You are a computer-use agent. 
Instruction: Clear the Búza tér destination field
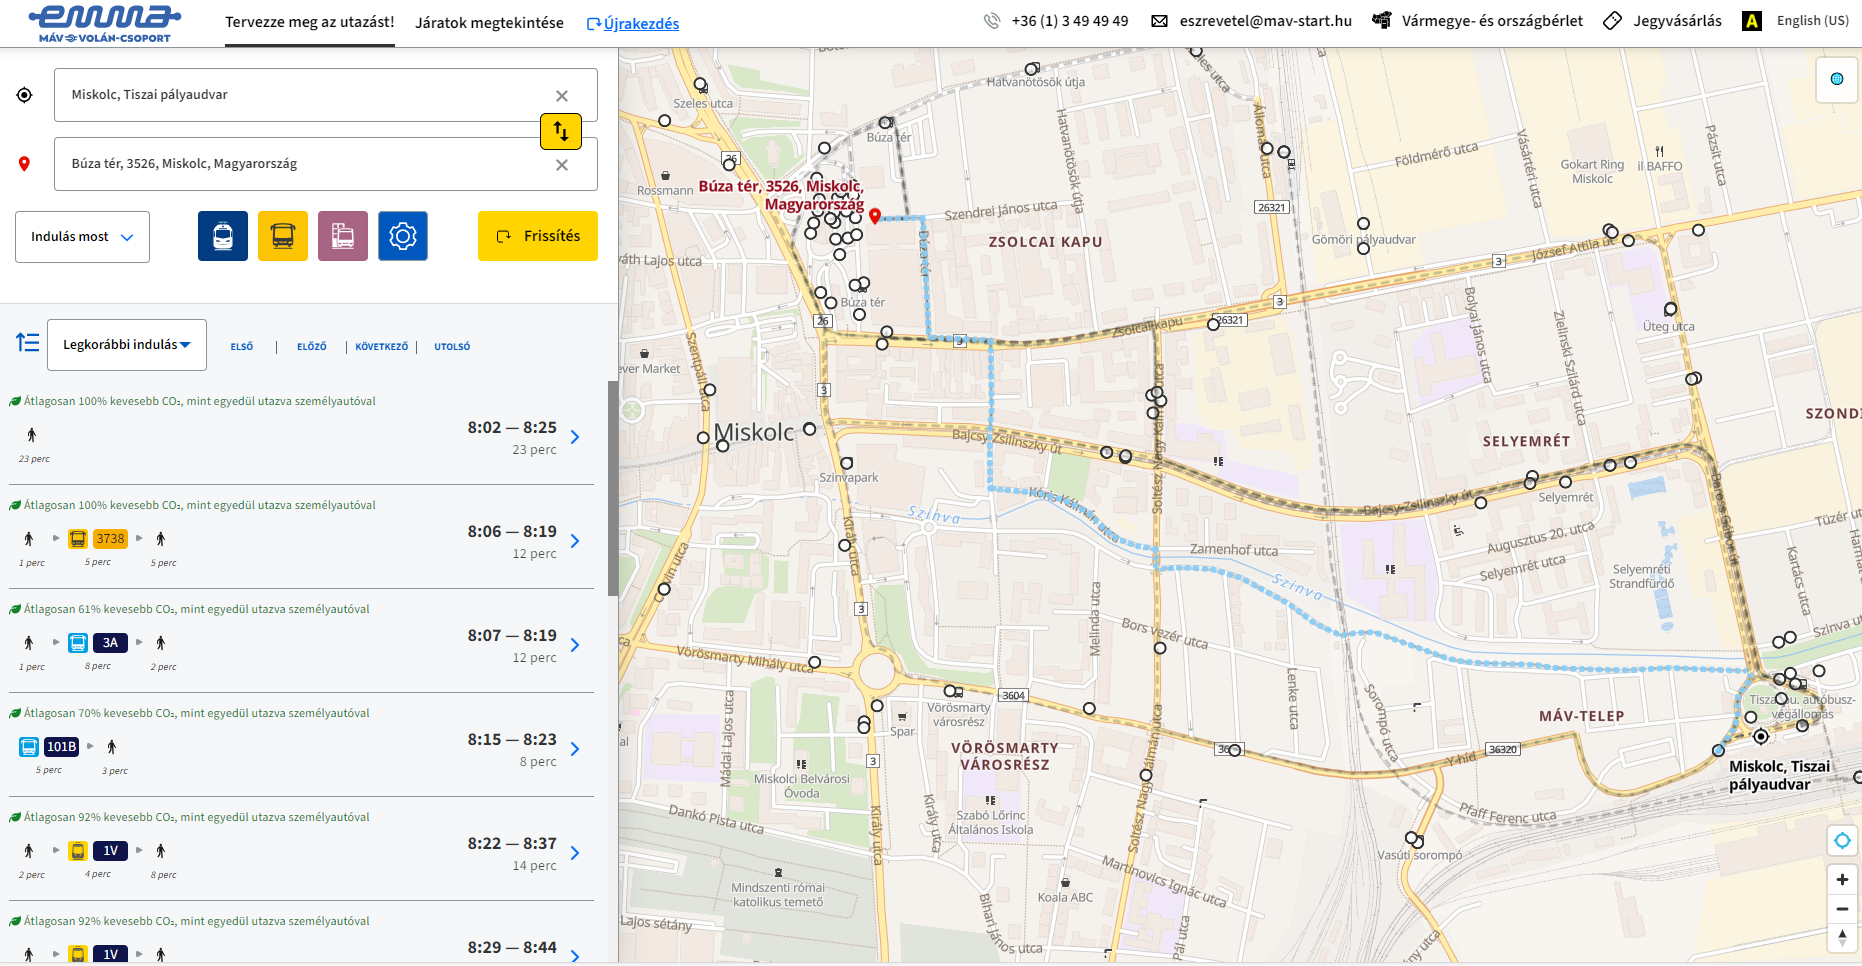[x=562, y=165]
